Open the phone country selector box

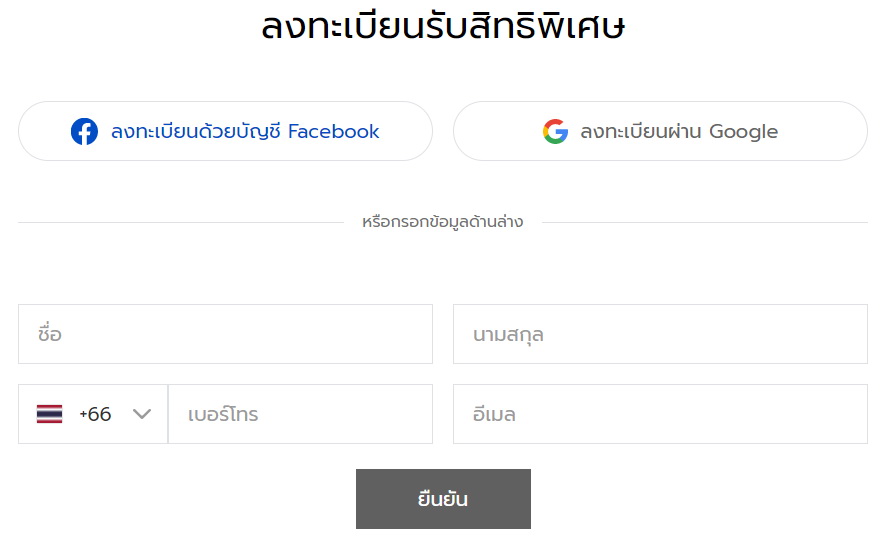pyautogui.click(x=93, y=414)
